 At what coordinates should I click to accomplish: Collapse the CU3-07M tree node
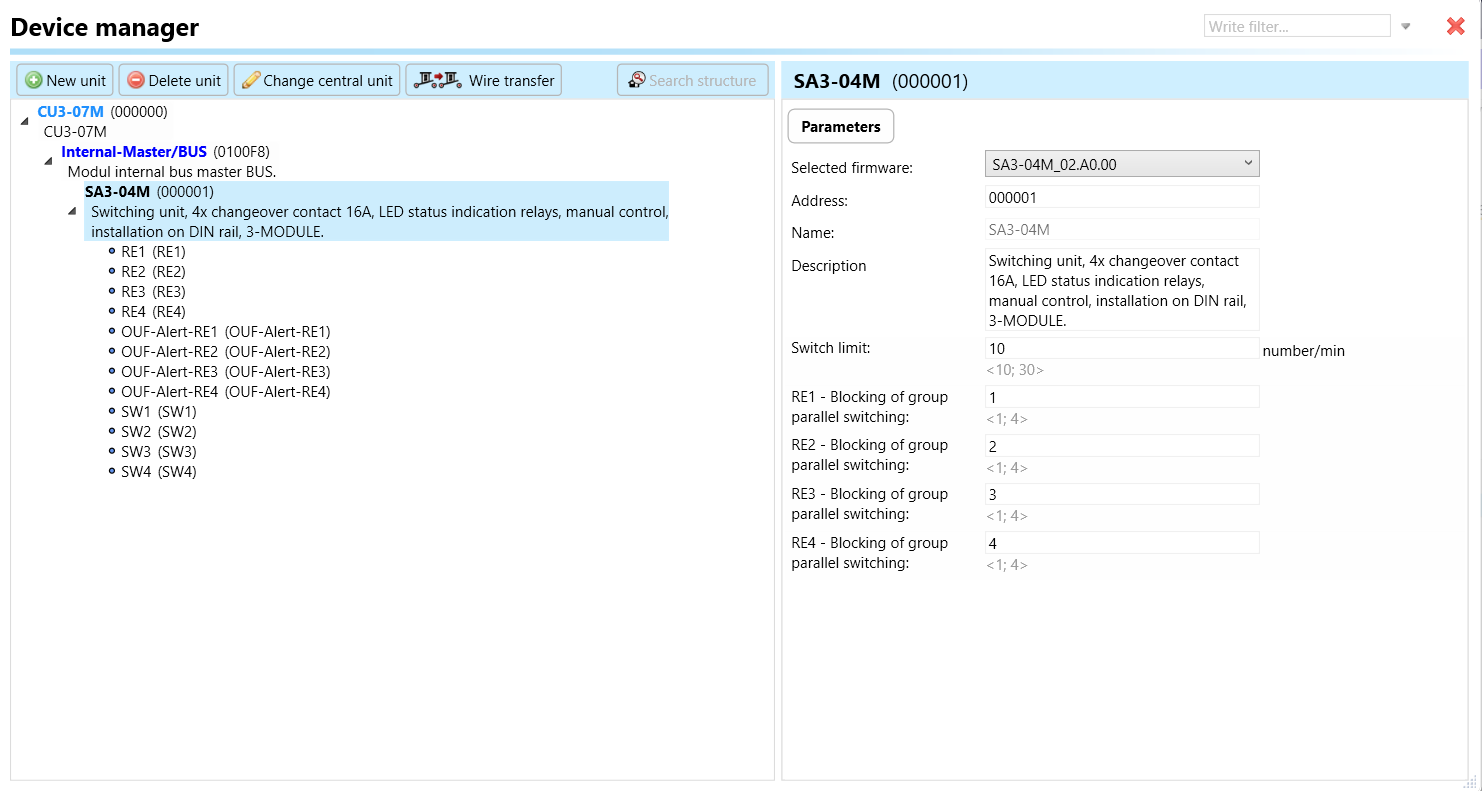[24, 121]
